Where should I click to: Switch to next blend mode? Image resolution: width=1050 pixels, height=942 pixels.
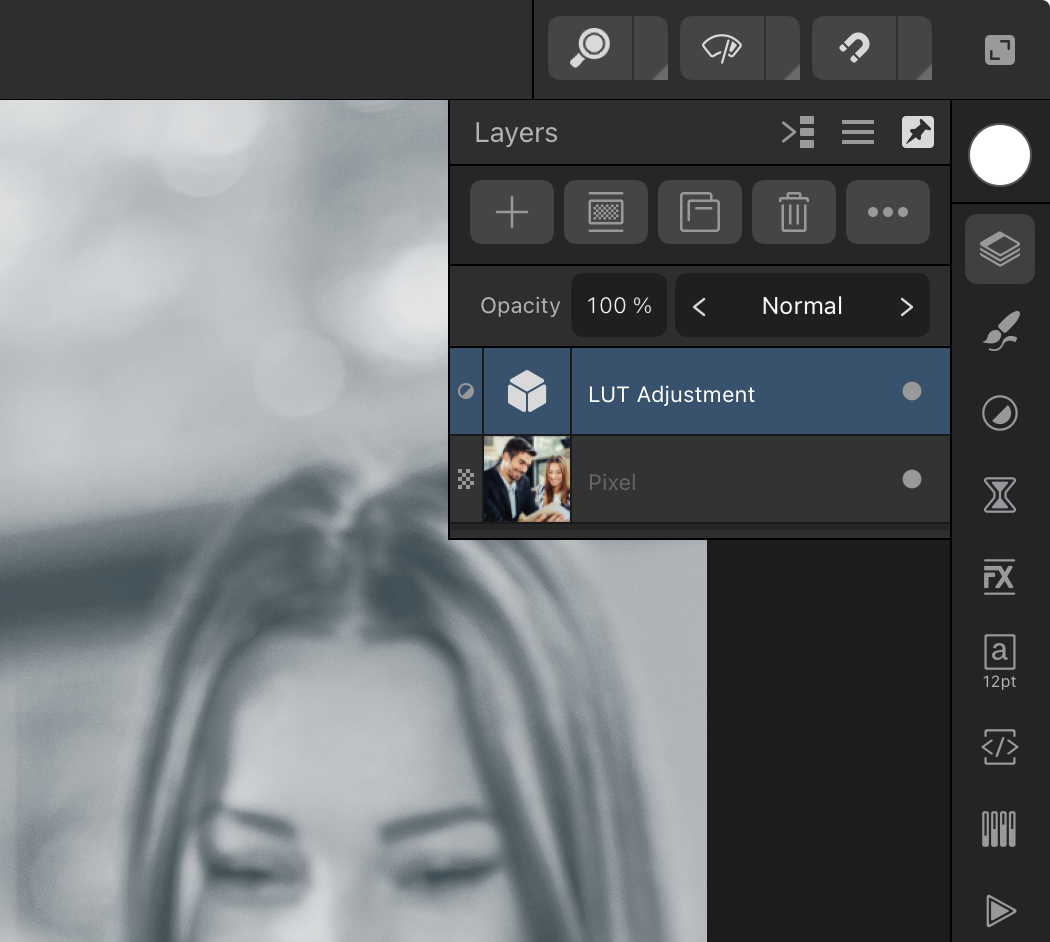(x=906, y=307)
